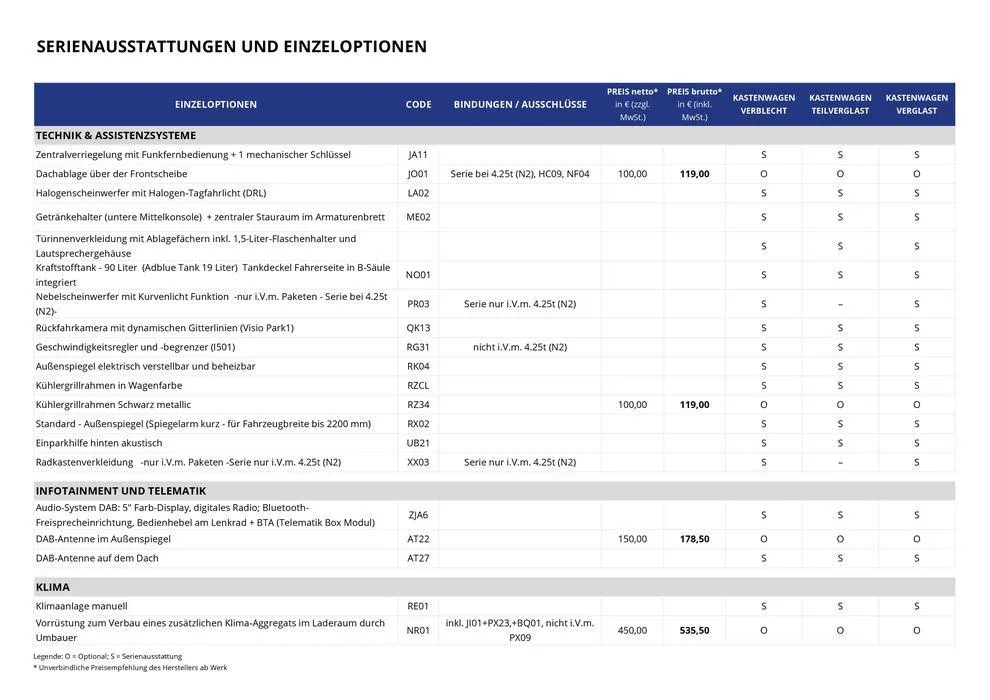Select the Rückfahrkamera mit dynamischen Gitterlinien row
990x700 pixels.
[165, 328]
